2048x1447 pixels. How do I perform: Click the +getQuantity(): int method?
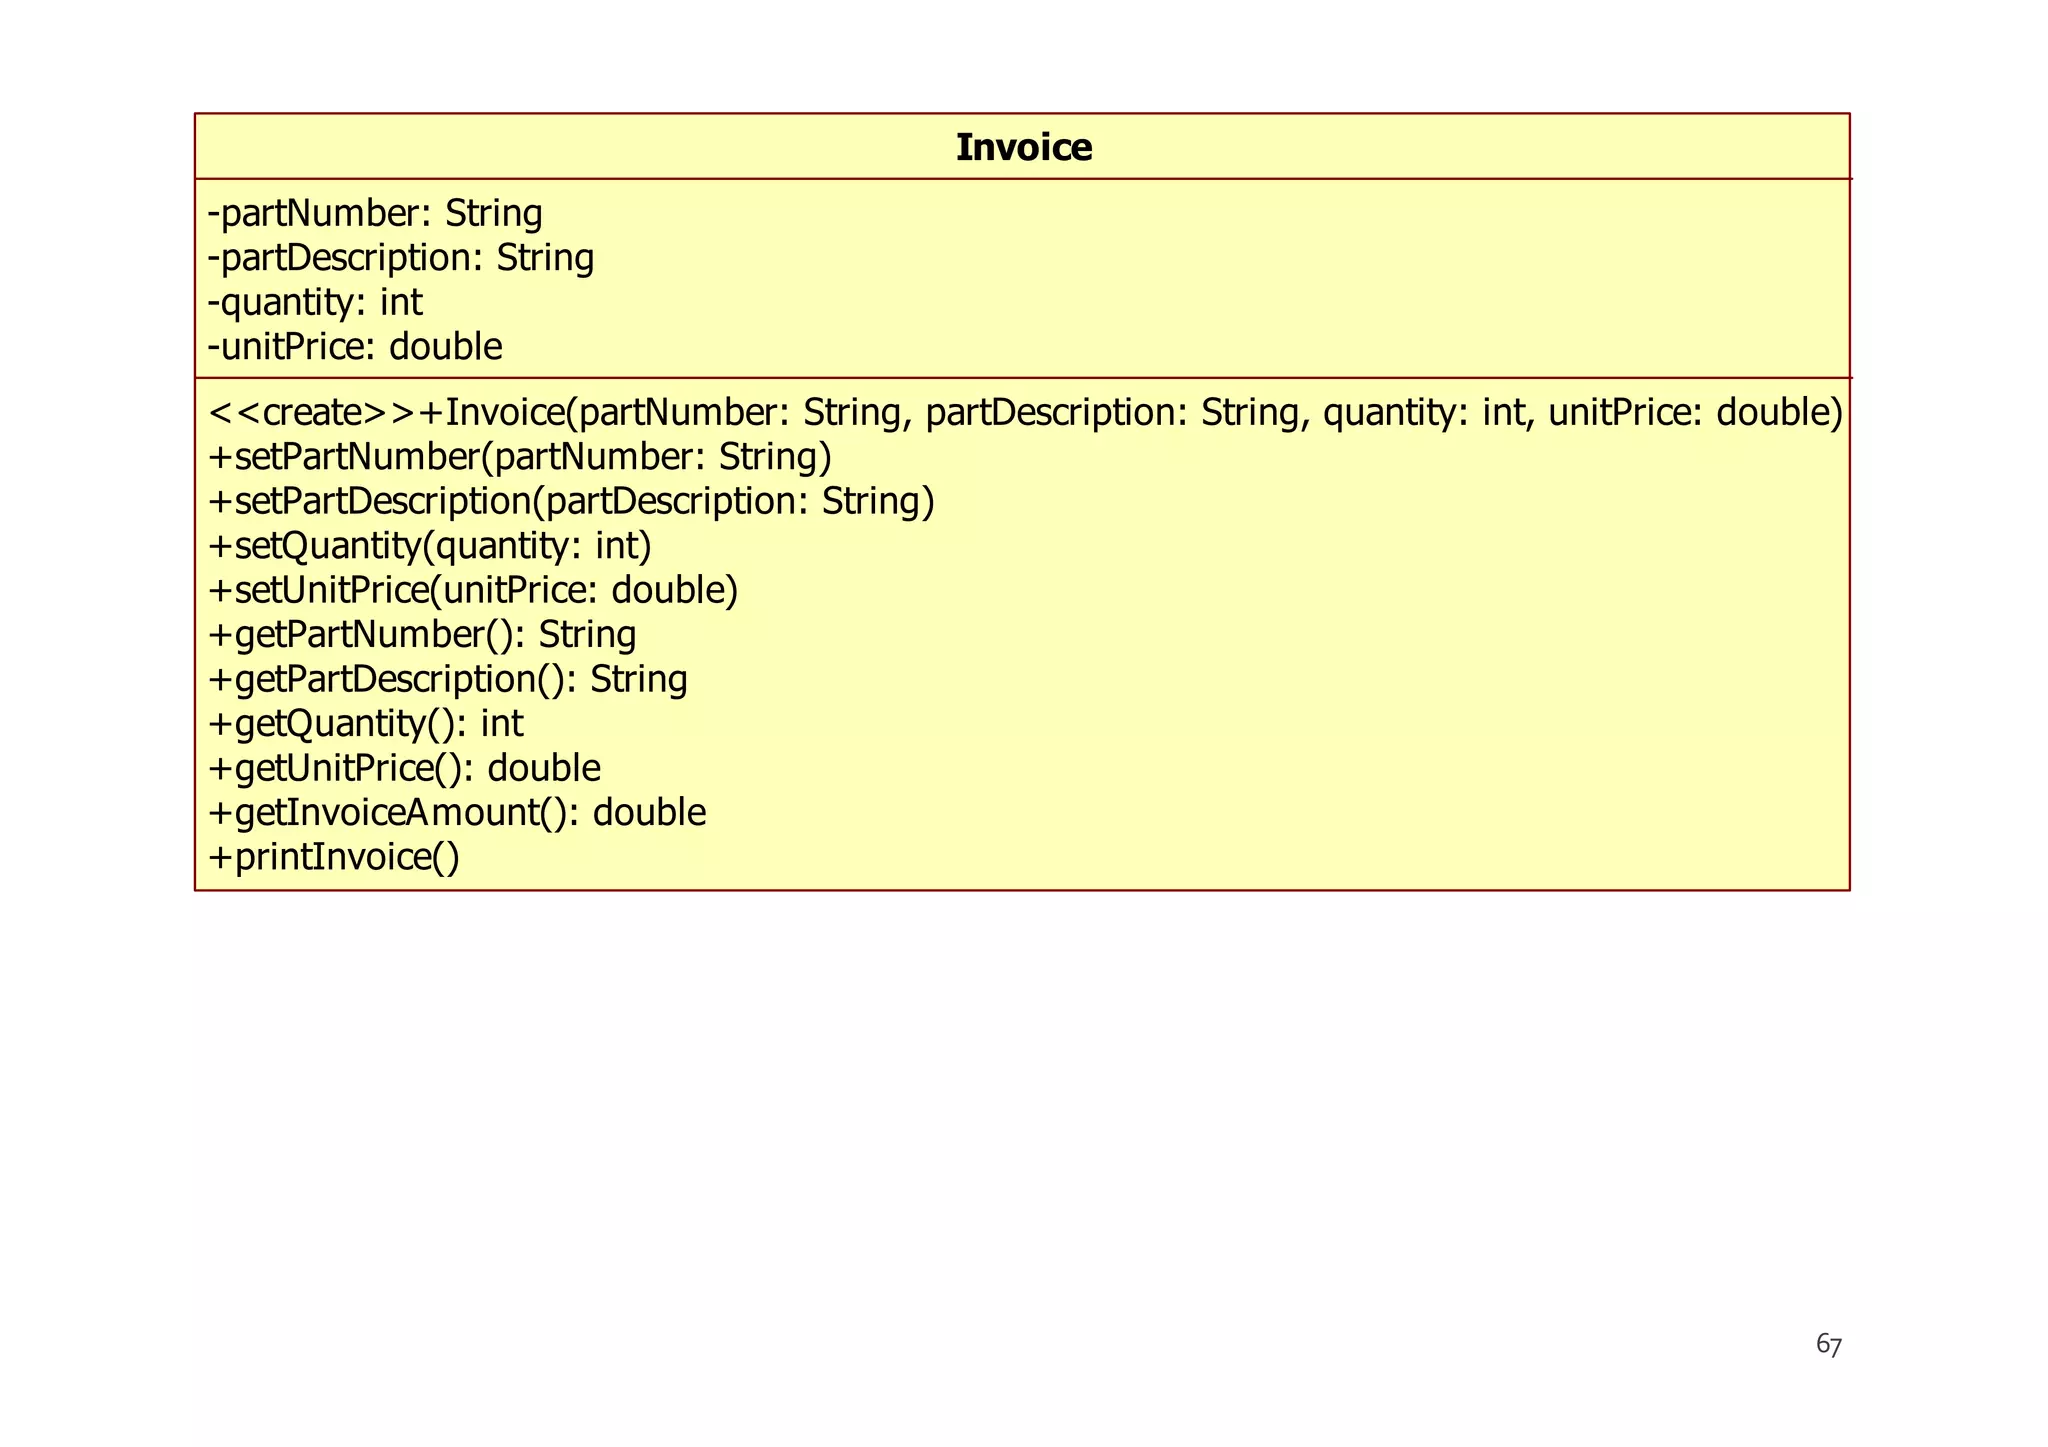(x=366, y=724)
